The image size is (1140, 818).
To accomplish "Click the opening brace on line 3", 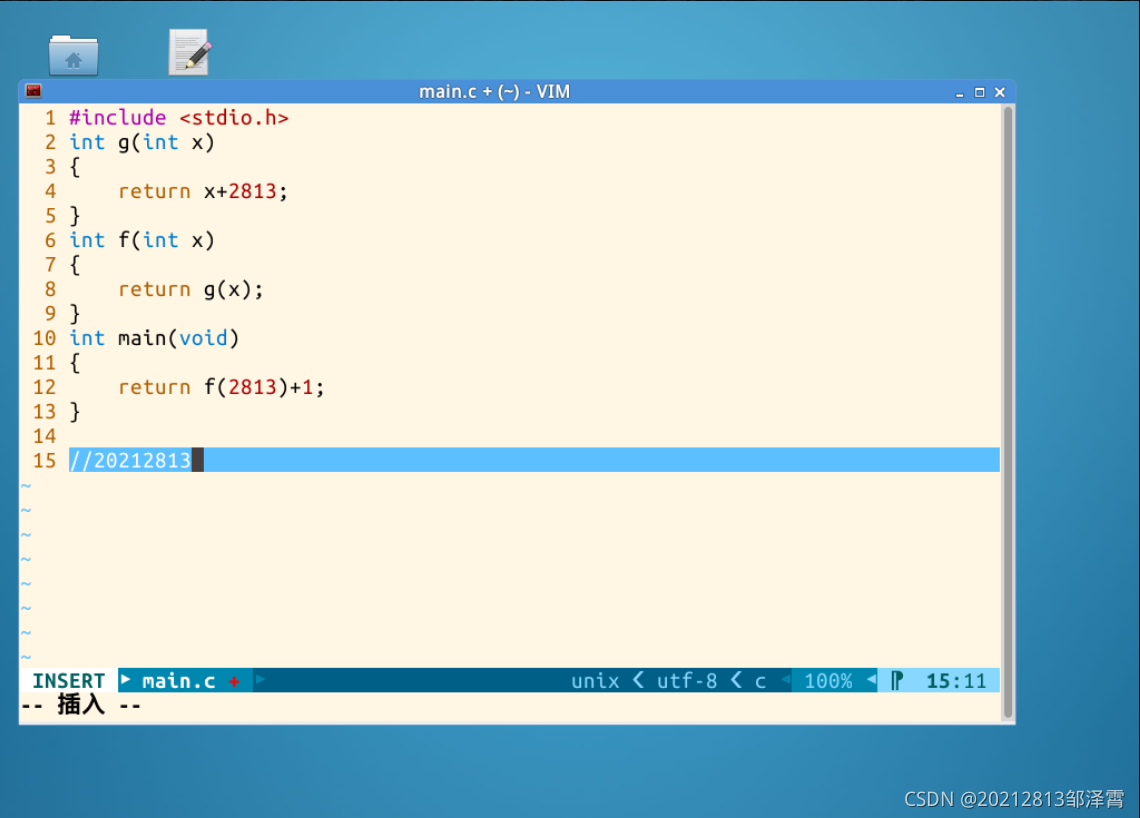I will point(74,167).
